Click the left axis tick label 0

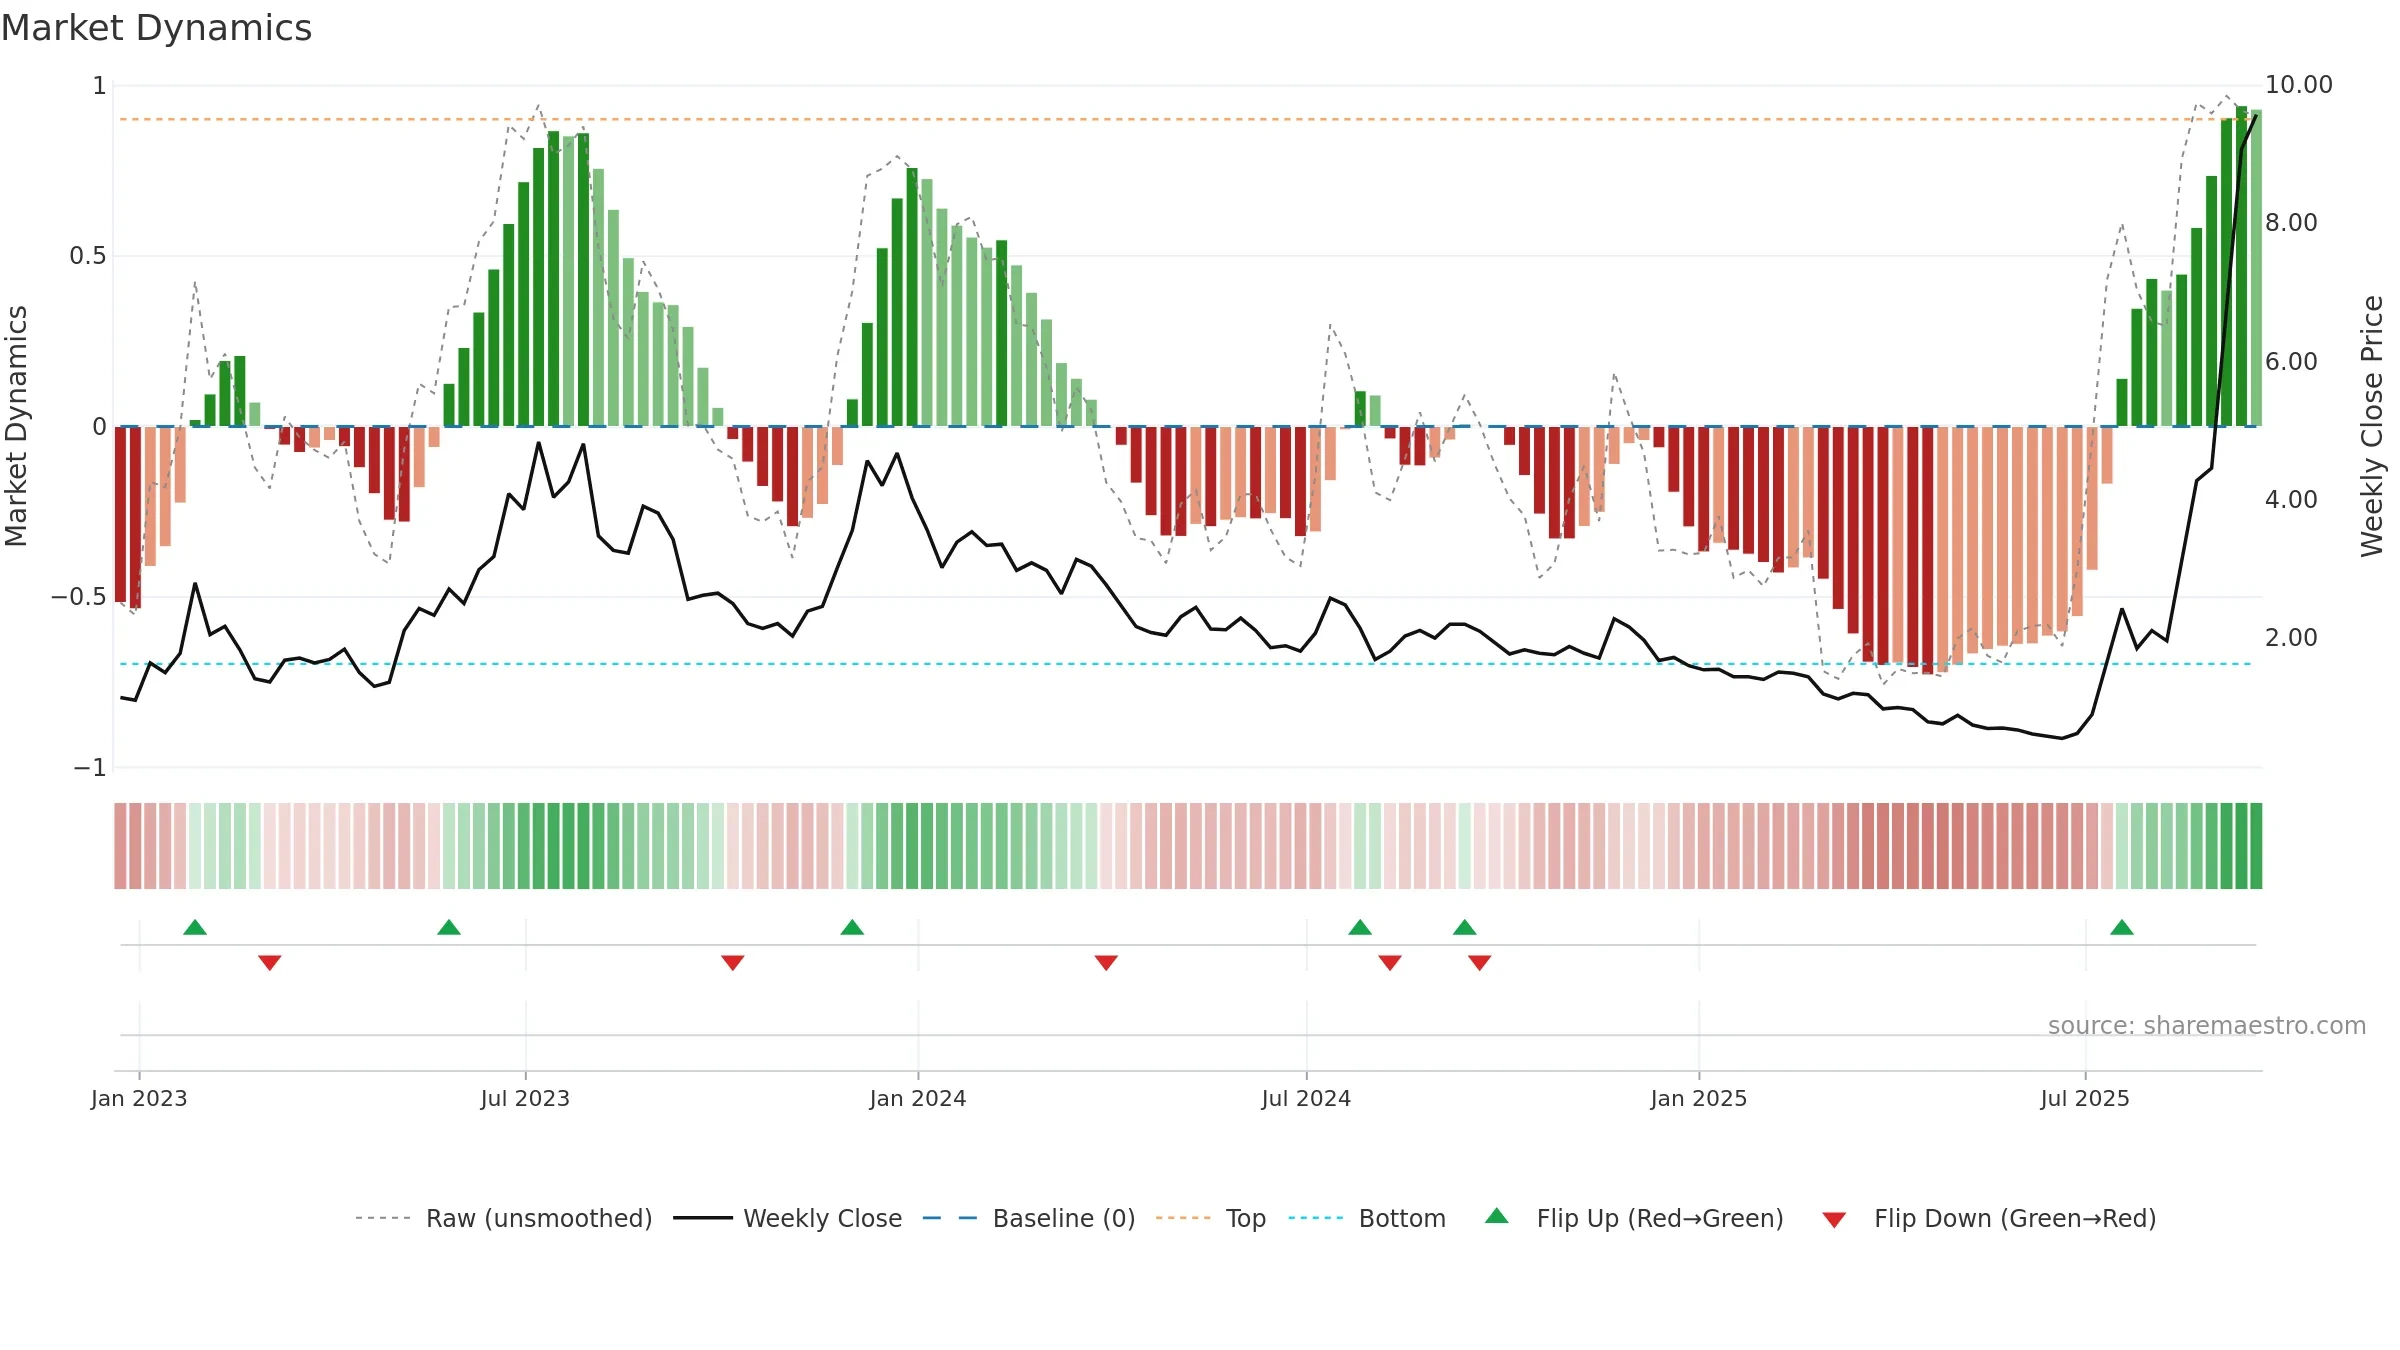click(x=99, y=427)
